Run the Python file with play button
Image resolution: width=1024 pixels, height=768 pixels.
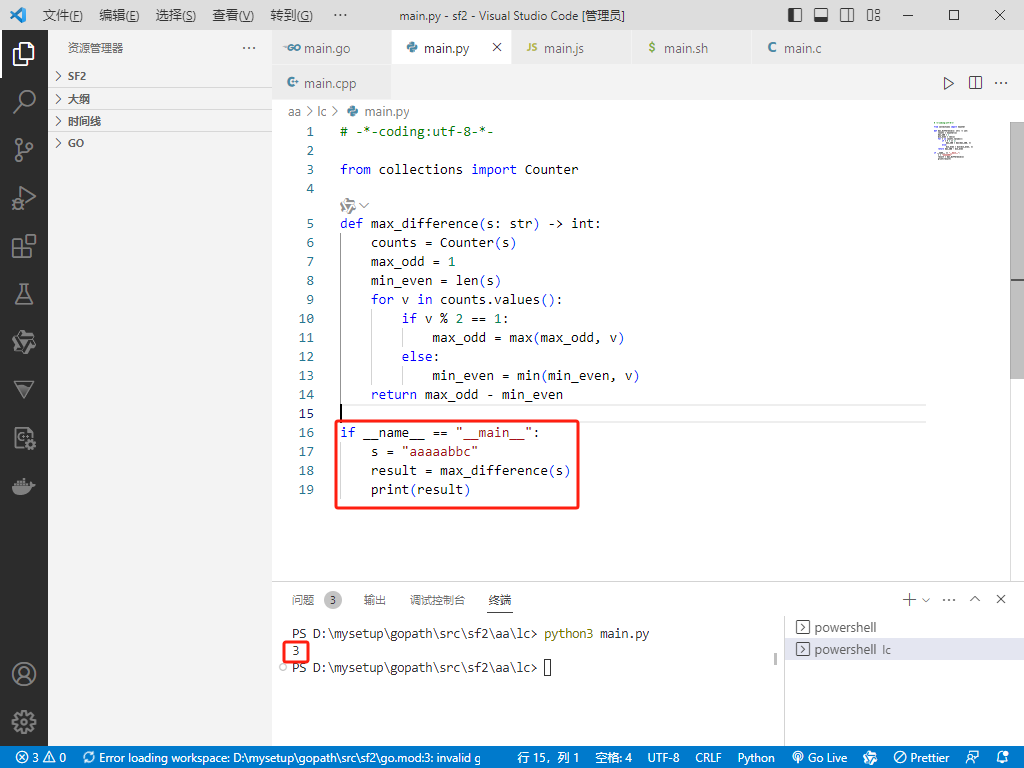948,83
